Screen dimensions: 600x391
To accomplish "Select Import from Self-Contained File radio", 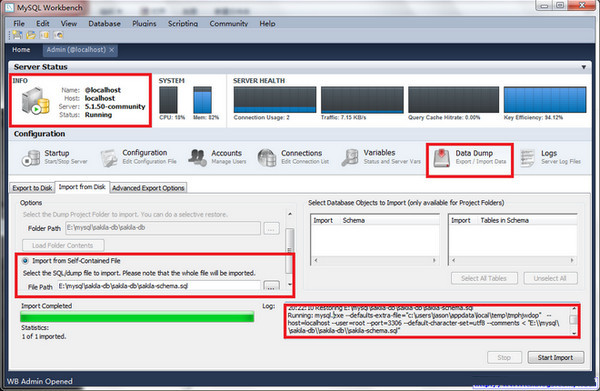I will tap(25, 261).
